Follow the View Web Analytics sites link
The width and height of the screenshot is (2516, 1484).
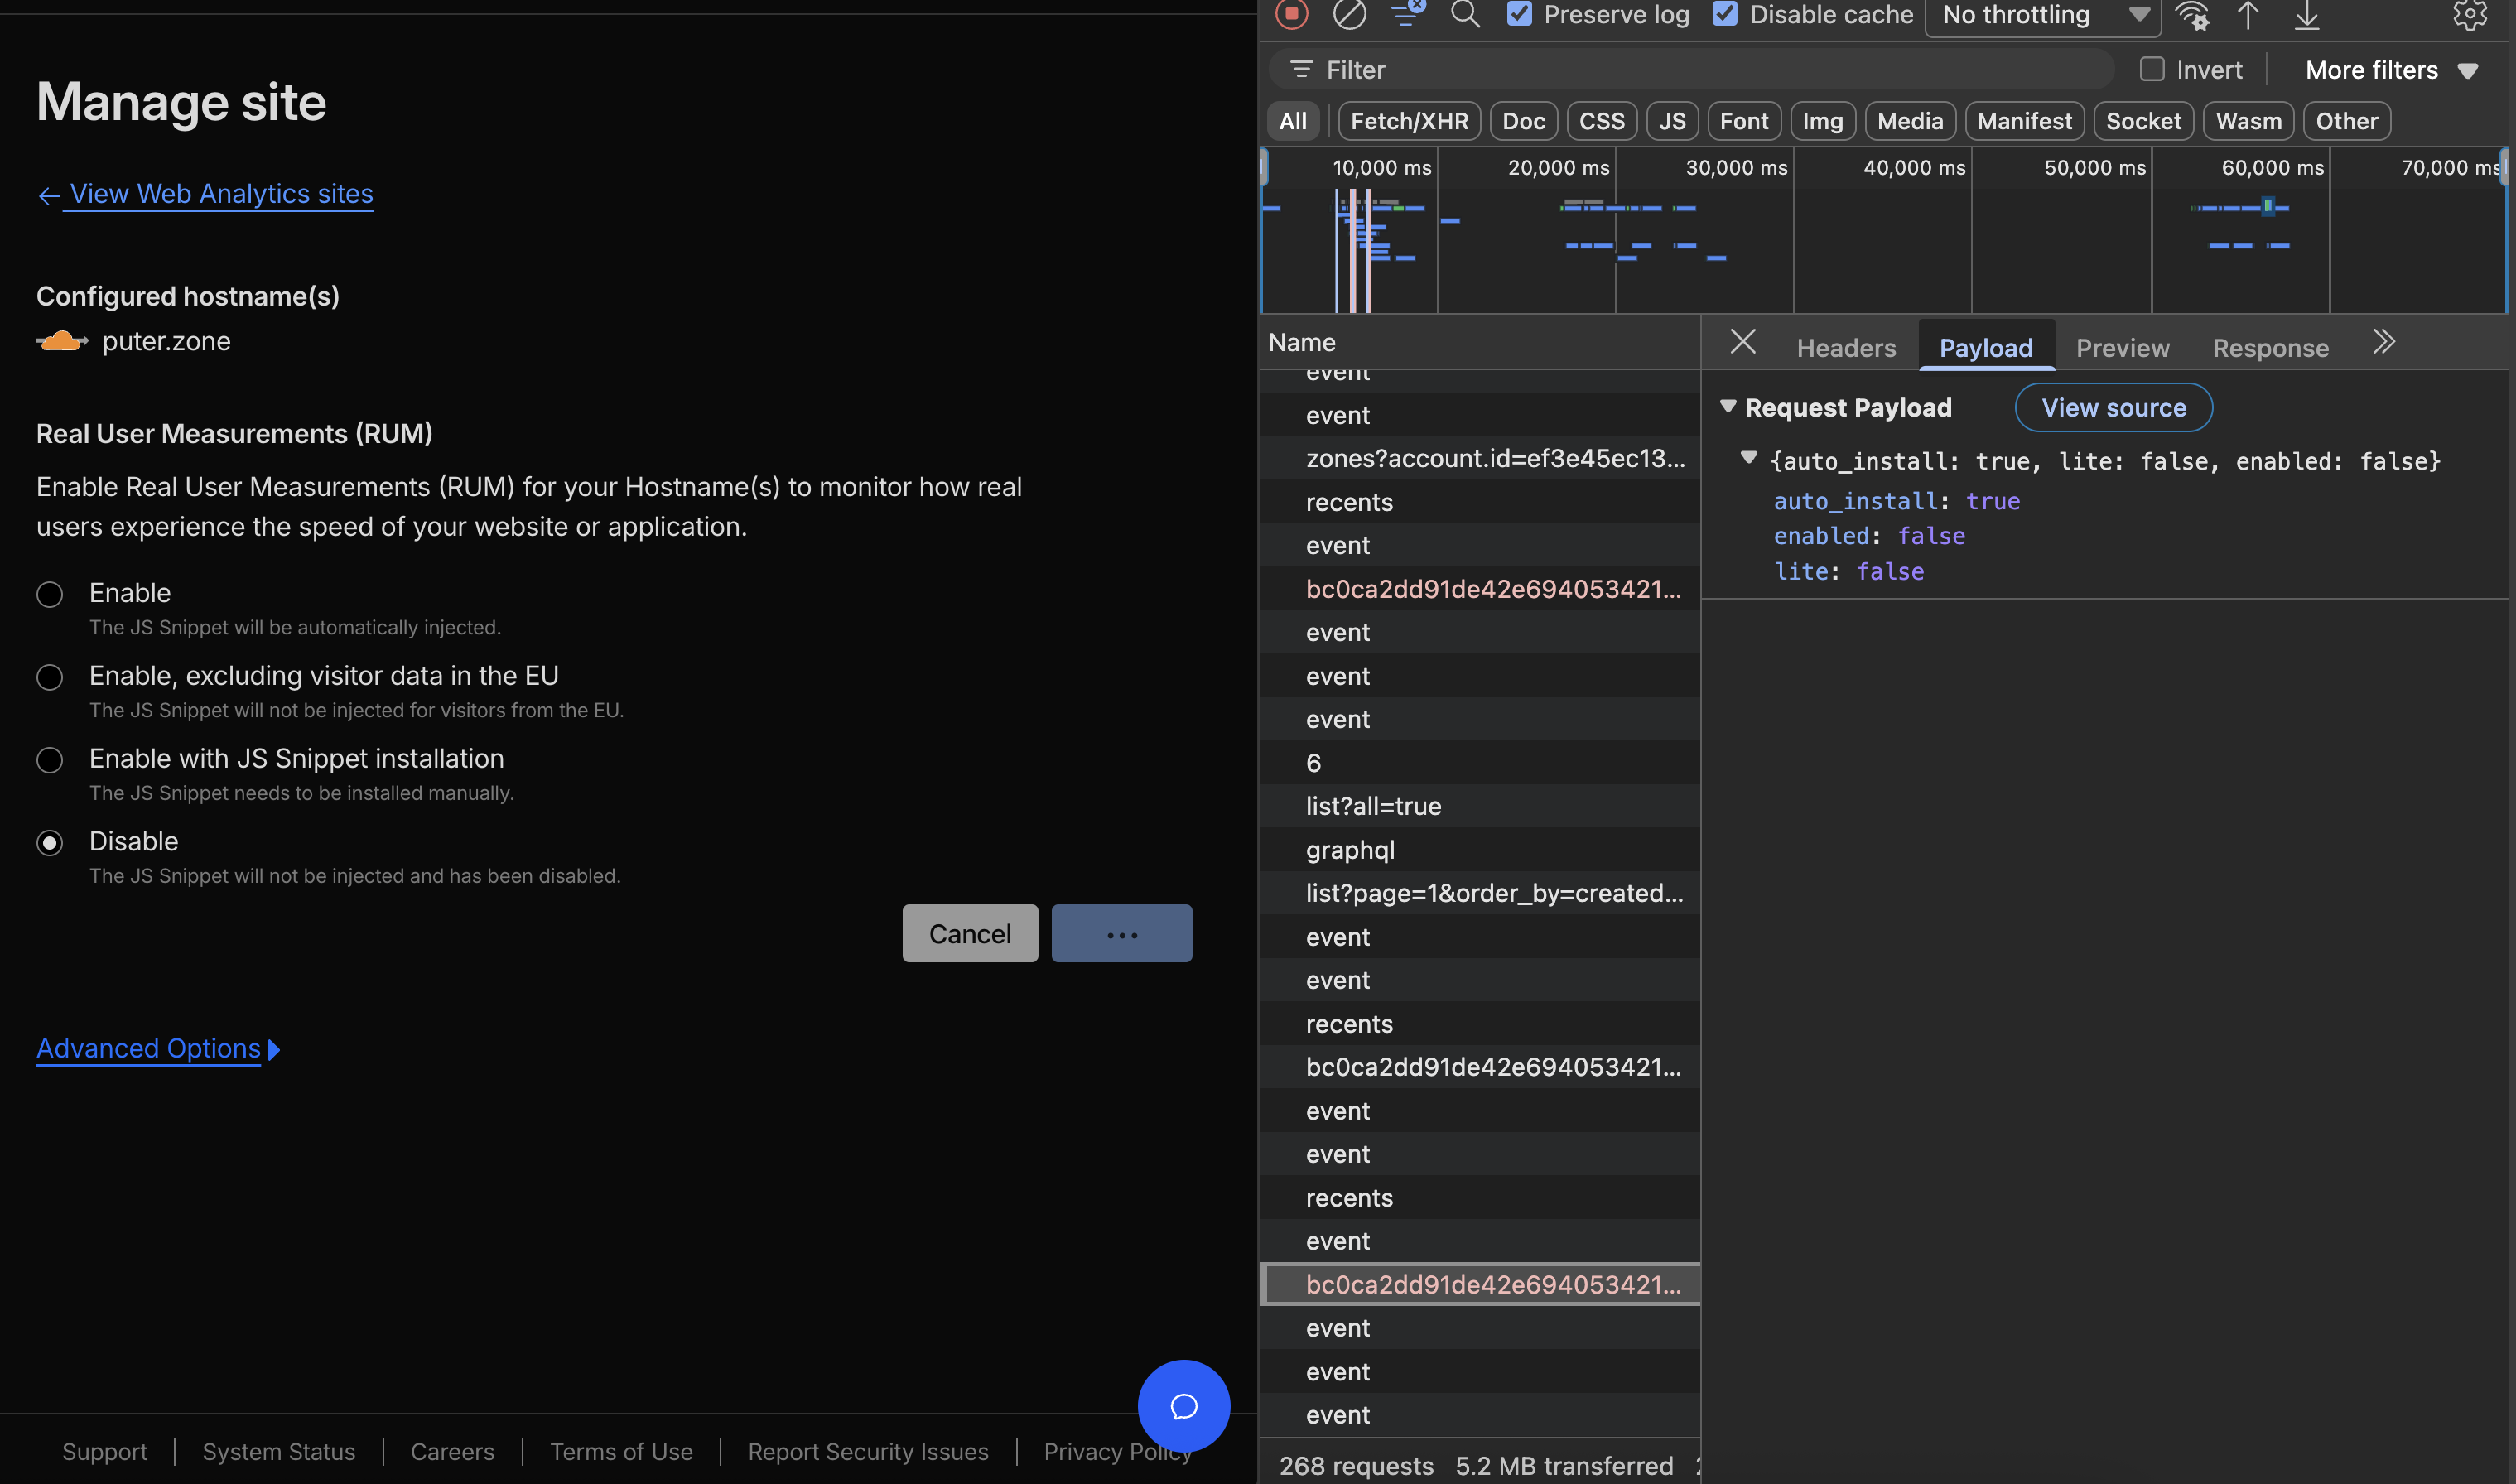coord(220,193)
